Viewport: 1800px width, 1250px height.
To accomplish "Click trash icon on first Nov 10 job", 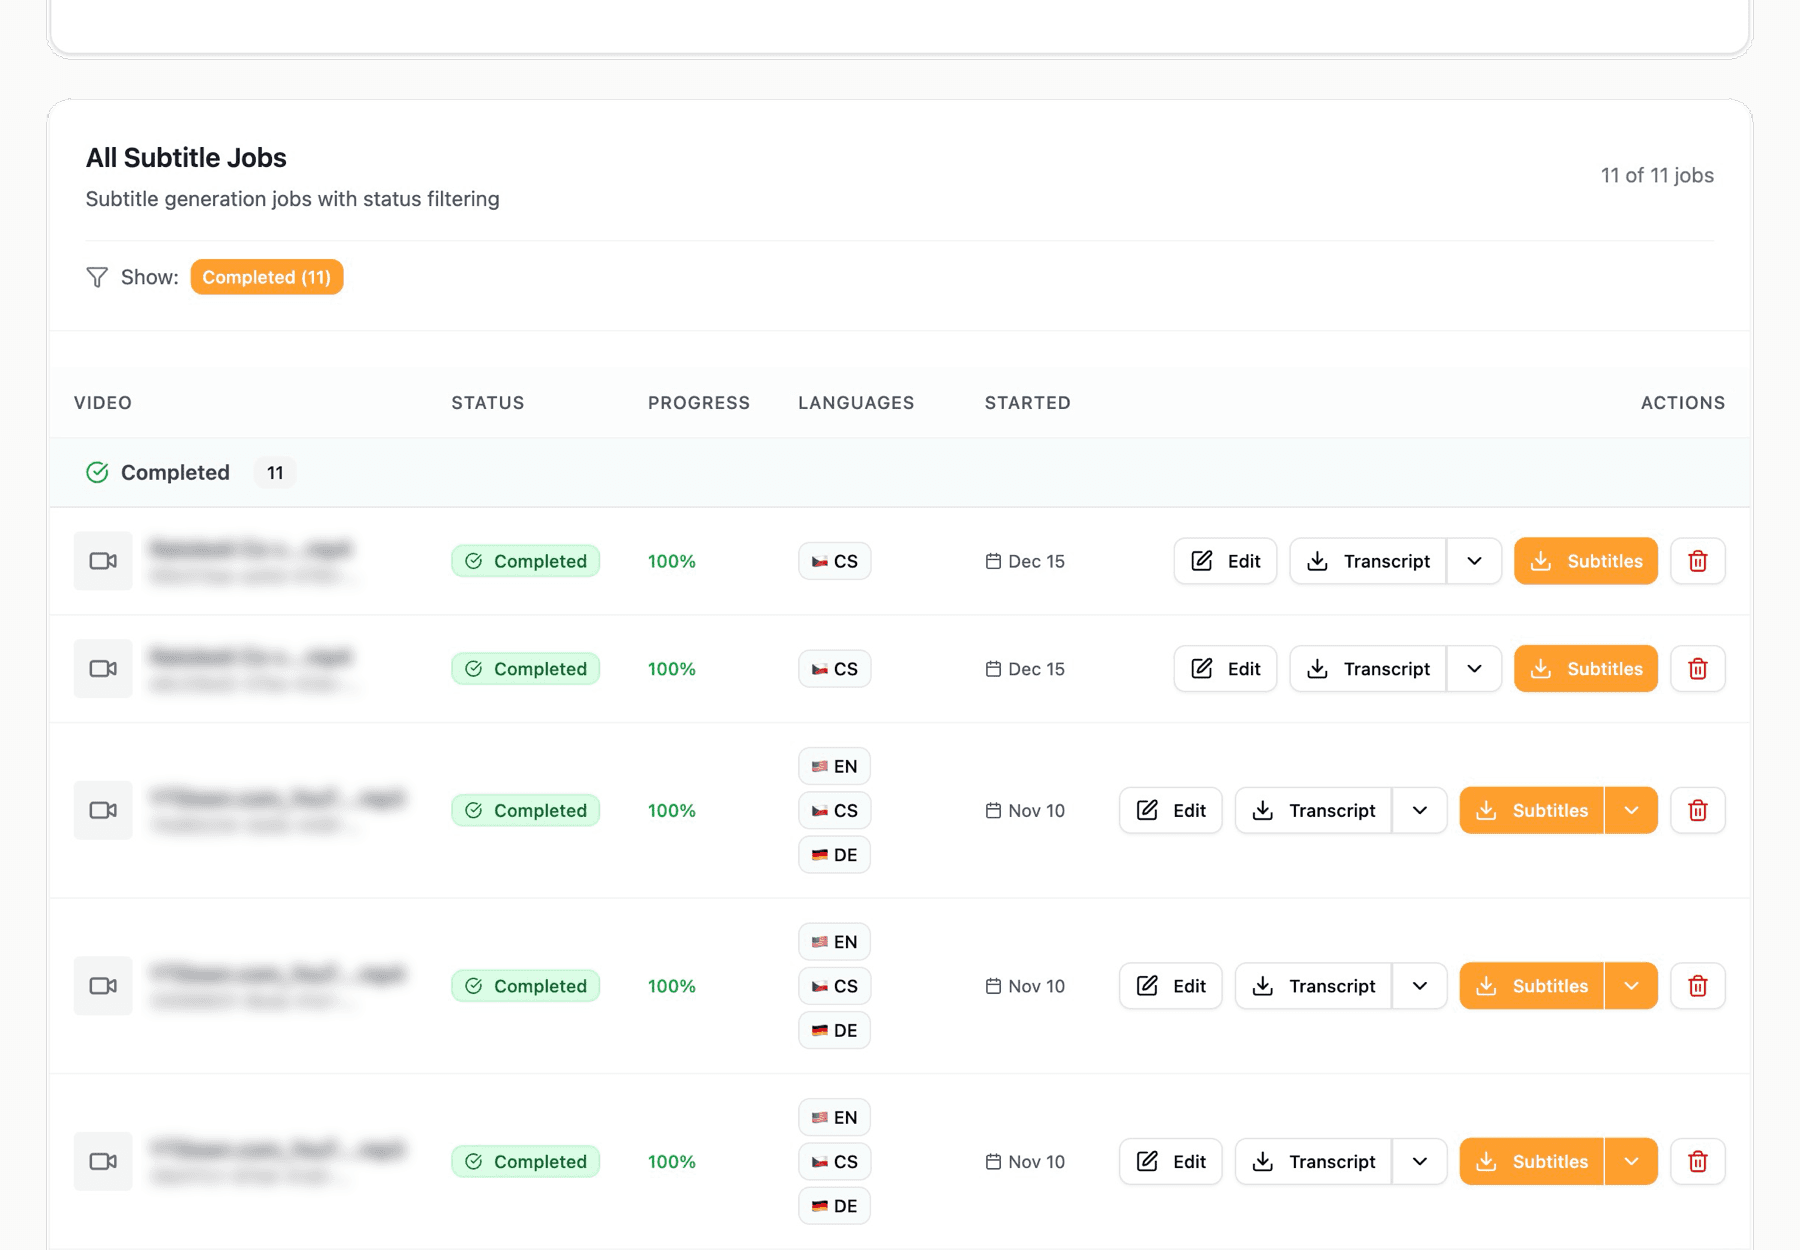I will point(1697,810).
